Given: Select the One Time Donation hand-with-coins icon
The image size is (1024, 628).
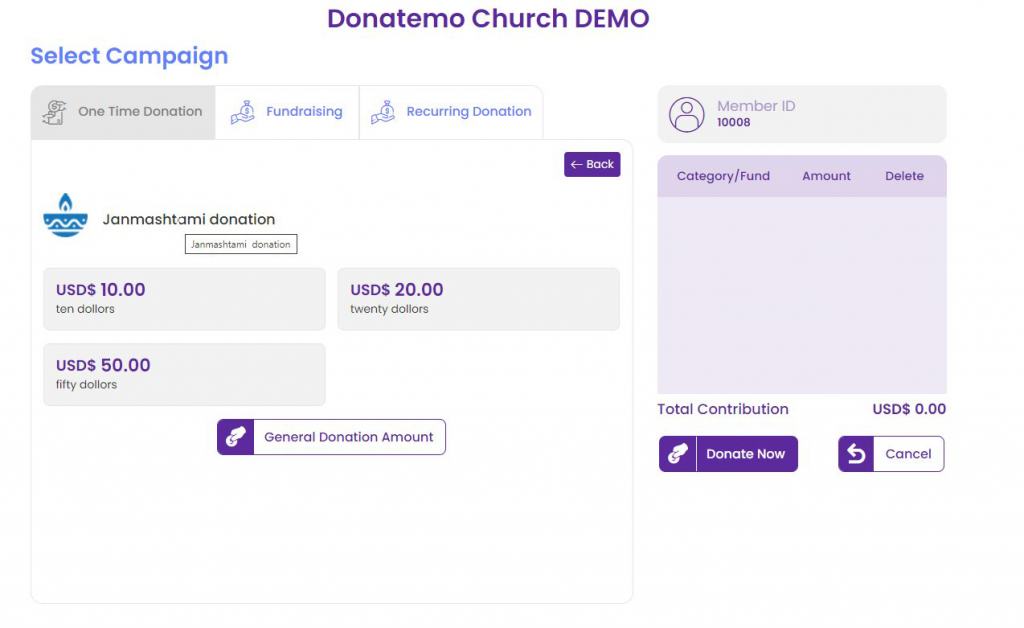Looking at the screenshot, I should pyautogui.click(x=55, y=111).
